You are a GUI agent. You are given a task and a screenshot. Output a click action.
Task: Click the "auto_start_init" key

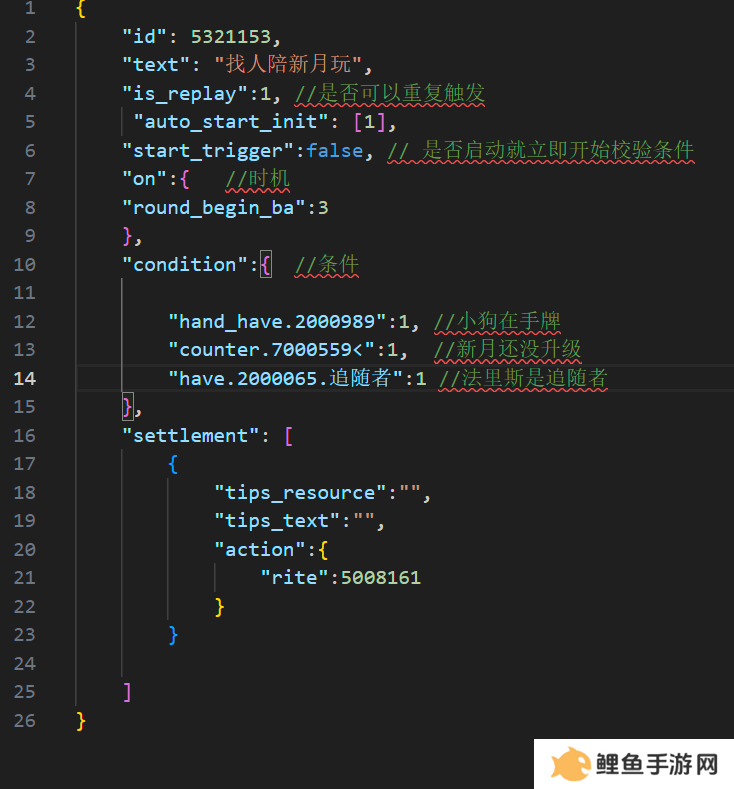[231, 122]
